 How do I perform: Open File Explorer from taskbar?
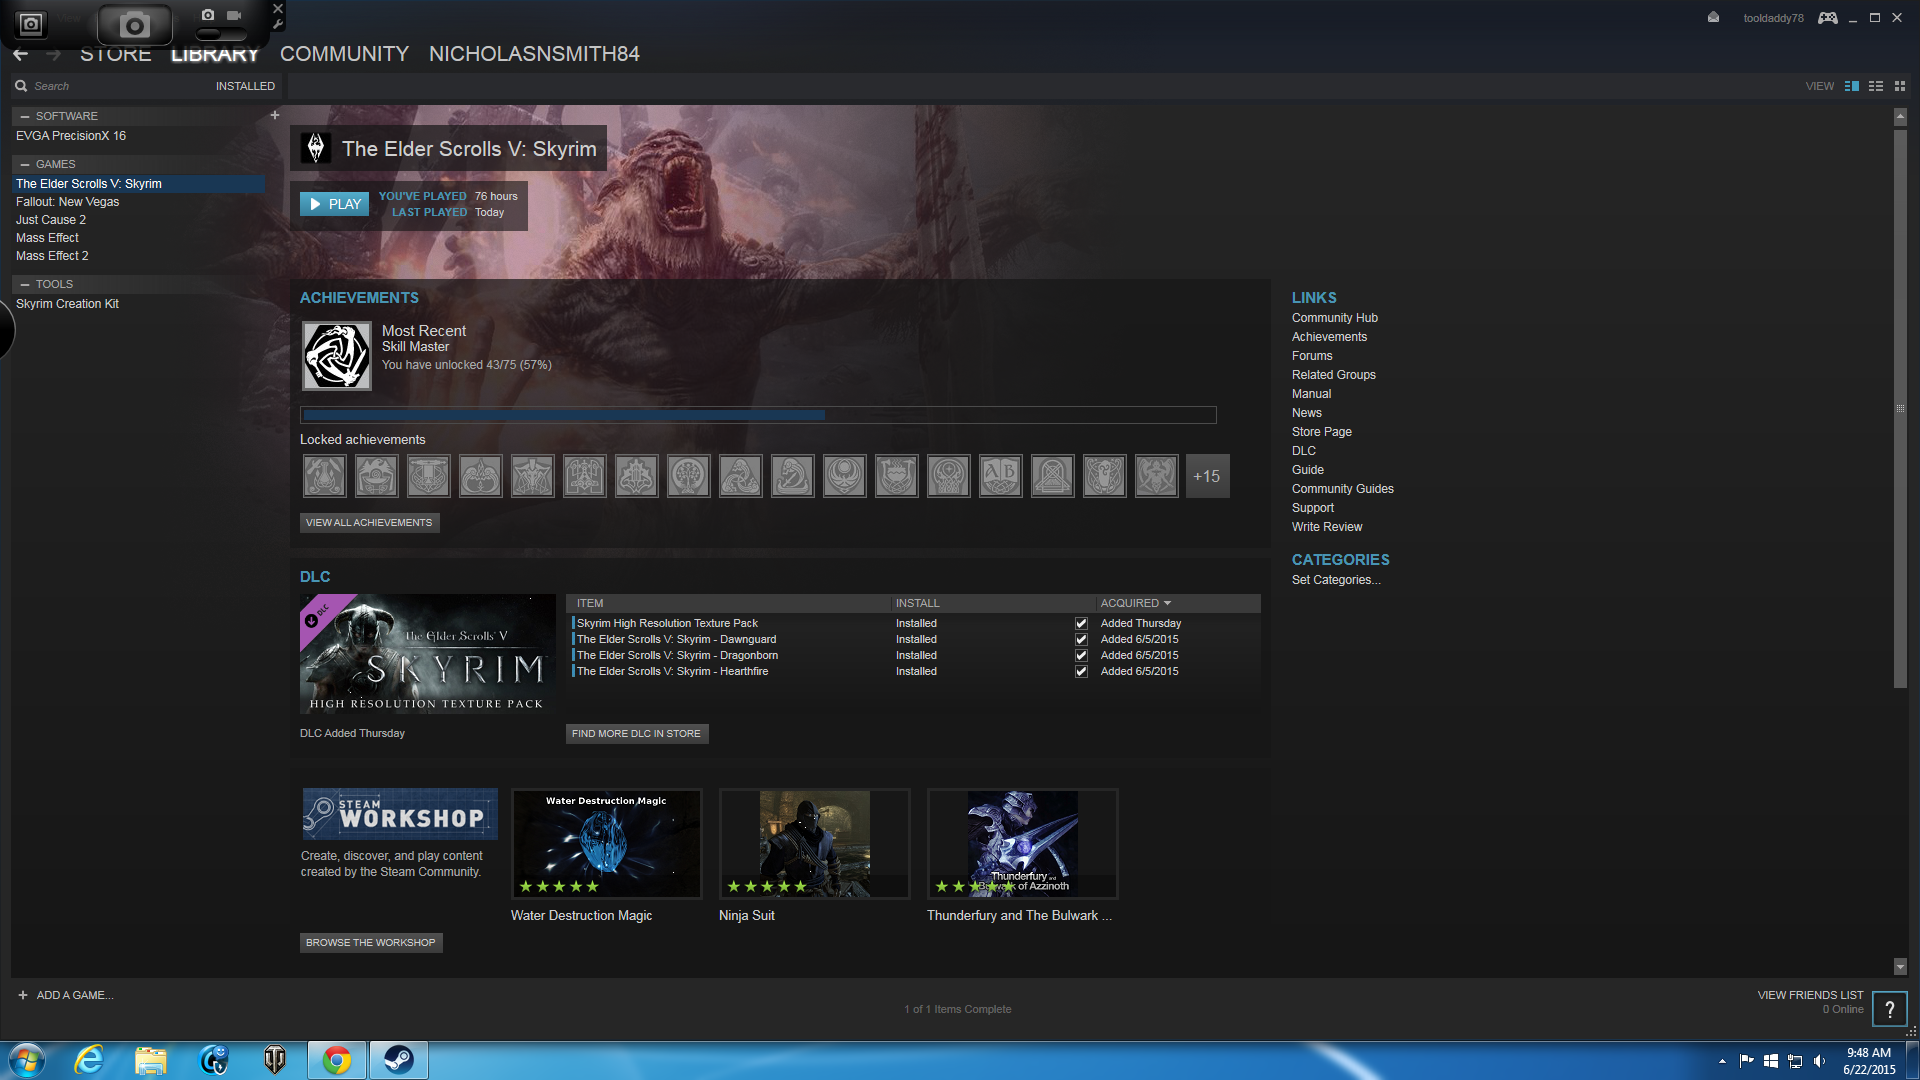click(151, 1060)
